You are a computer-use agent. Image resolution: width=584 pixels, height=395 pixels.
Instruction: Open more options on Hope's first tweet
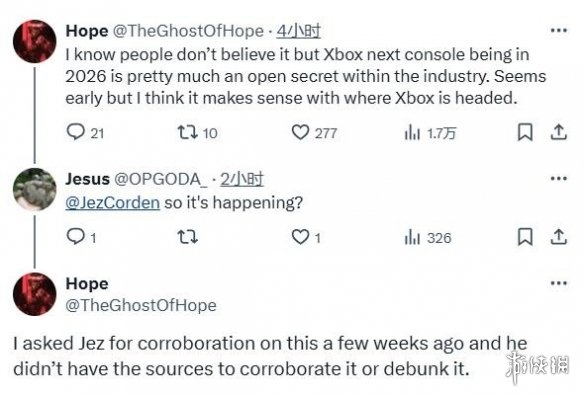[559, 31]
